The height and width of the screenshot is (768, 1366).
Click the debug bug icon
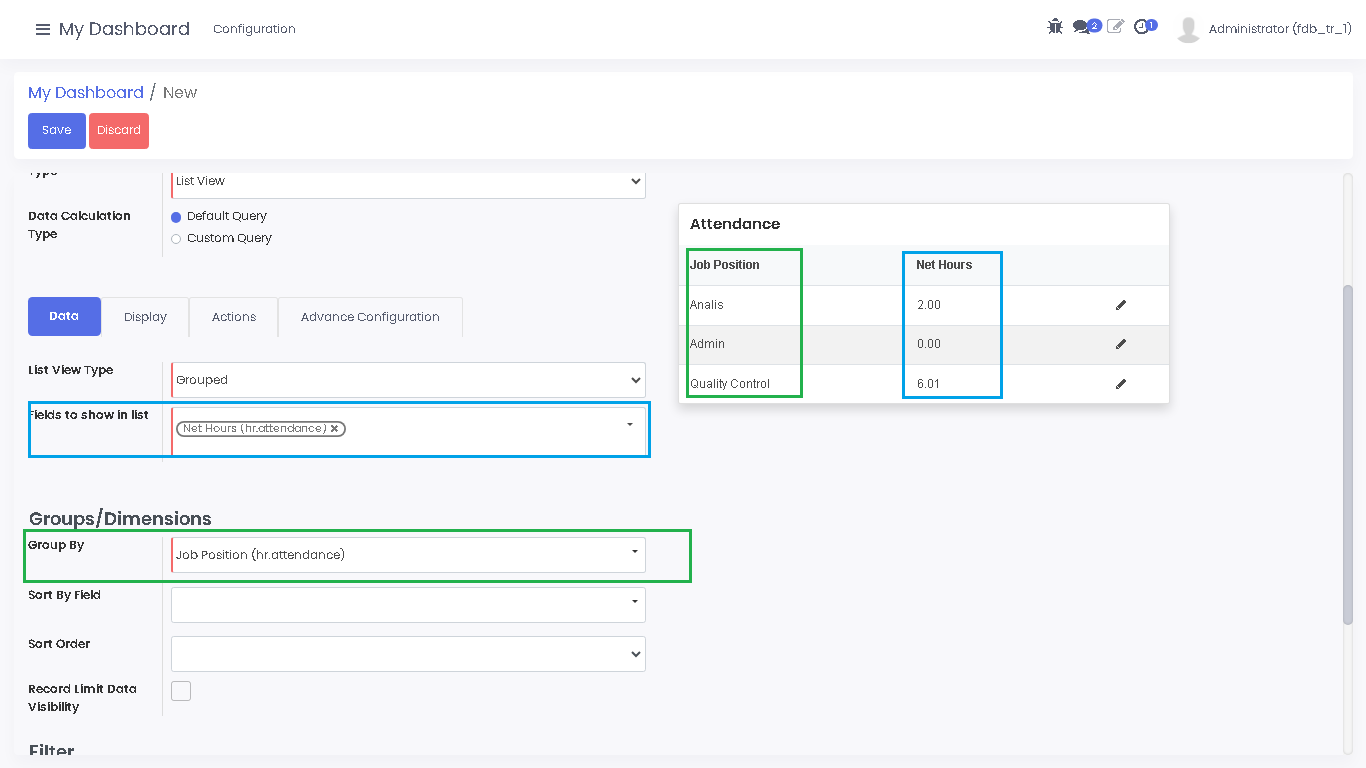pyautogui.click(x=1055, y=27)
